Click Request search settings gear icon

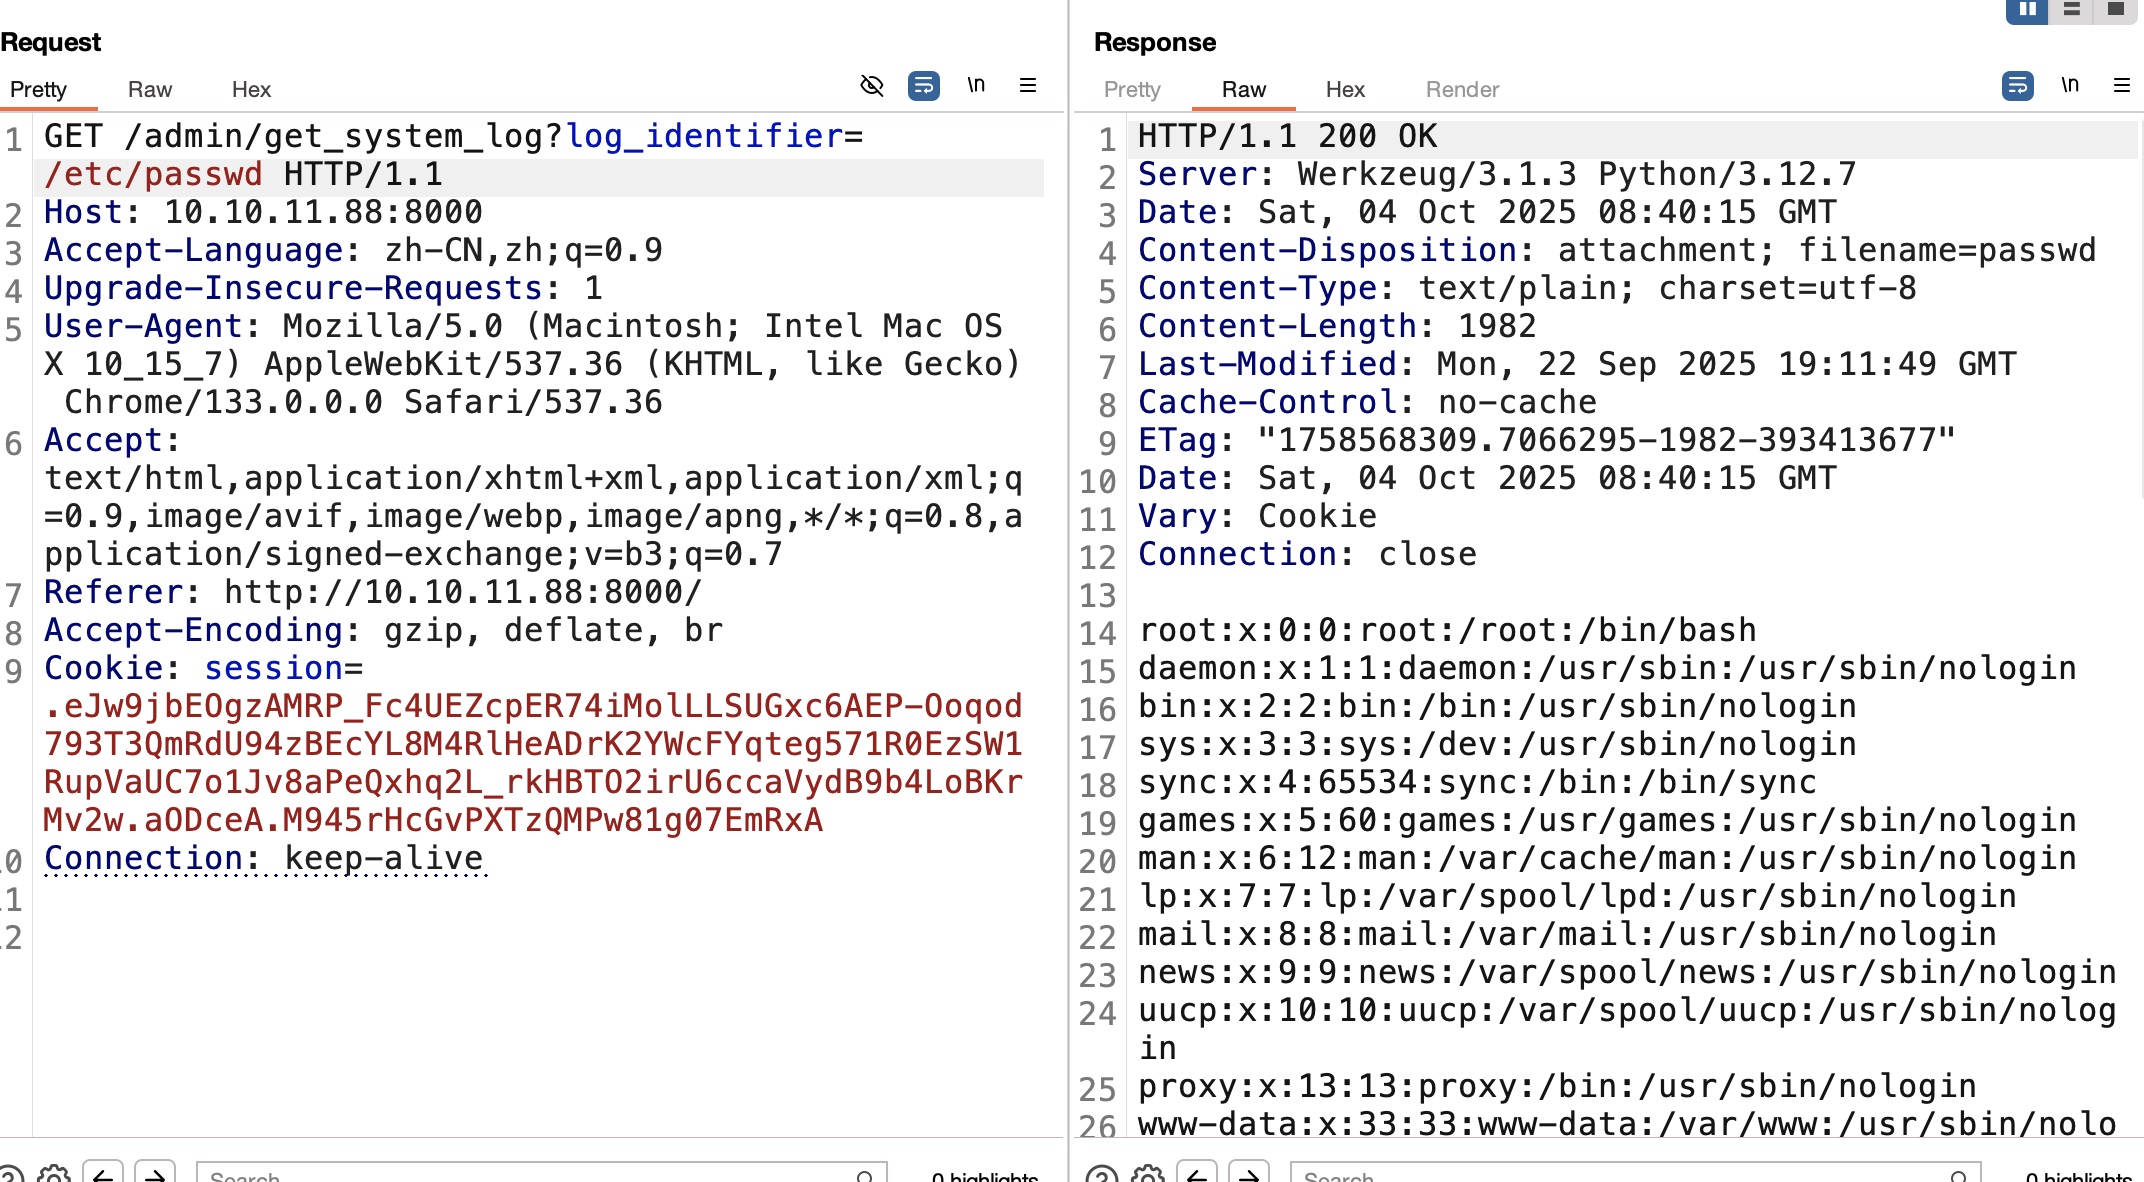click(54, 1175)
